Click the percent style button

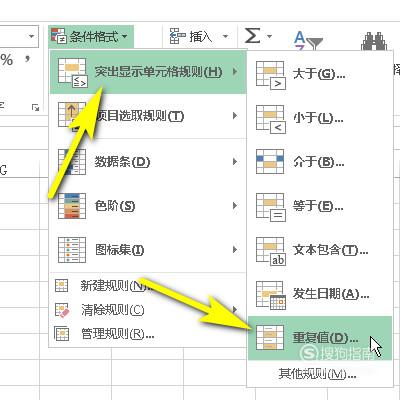tap(7, 60)
